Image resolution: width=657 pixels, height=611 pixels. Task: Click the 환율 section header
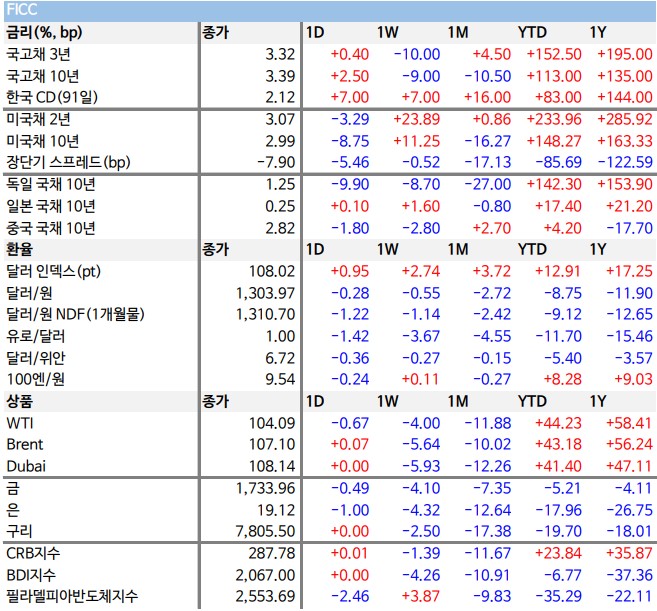19,249
